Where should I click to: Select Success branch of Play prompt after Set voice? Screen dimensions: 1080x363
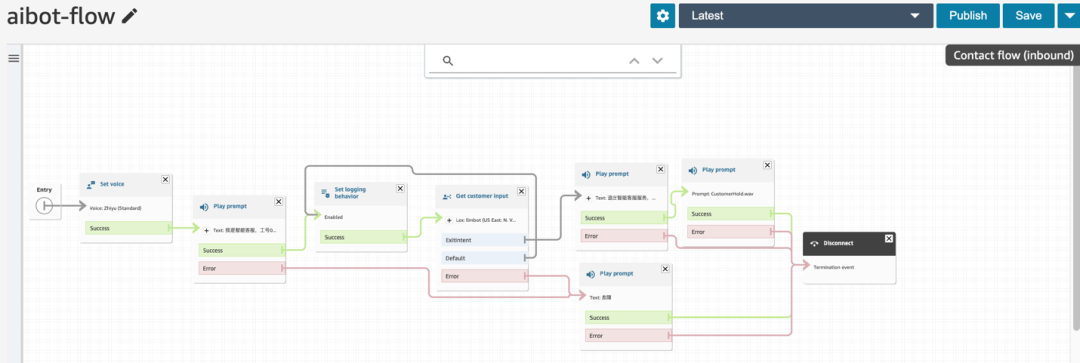click(x=241, y=250)
